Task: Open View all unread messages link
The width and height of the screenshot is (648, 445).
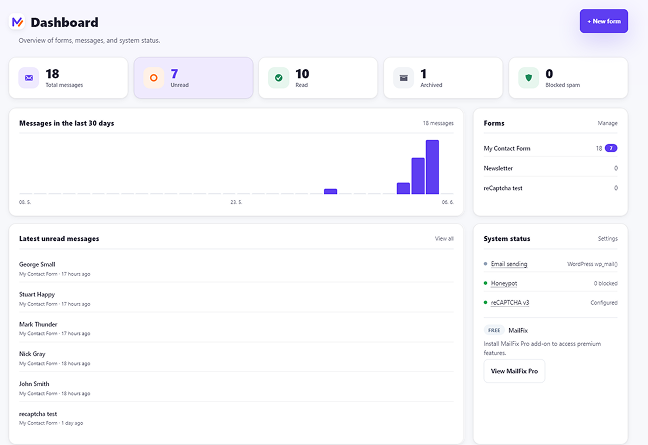Action: (444, 238)
